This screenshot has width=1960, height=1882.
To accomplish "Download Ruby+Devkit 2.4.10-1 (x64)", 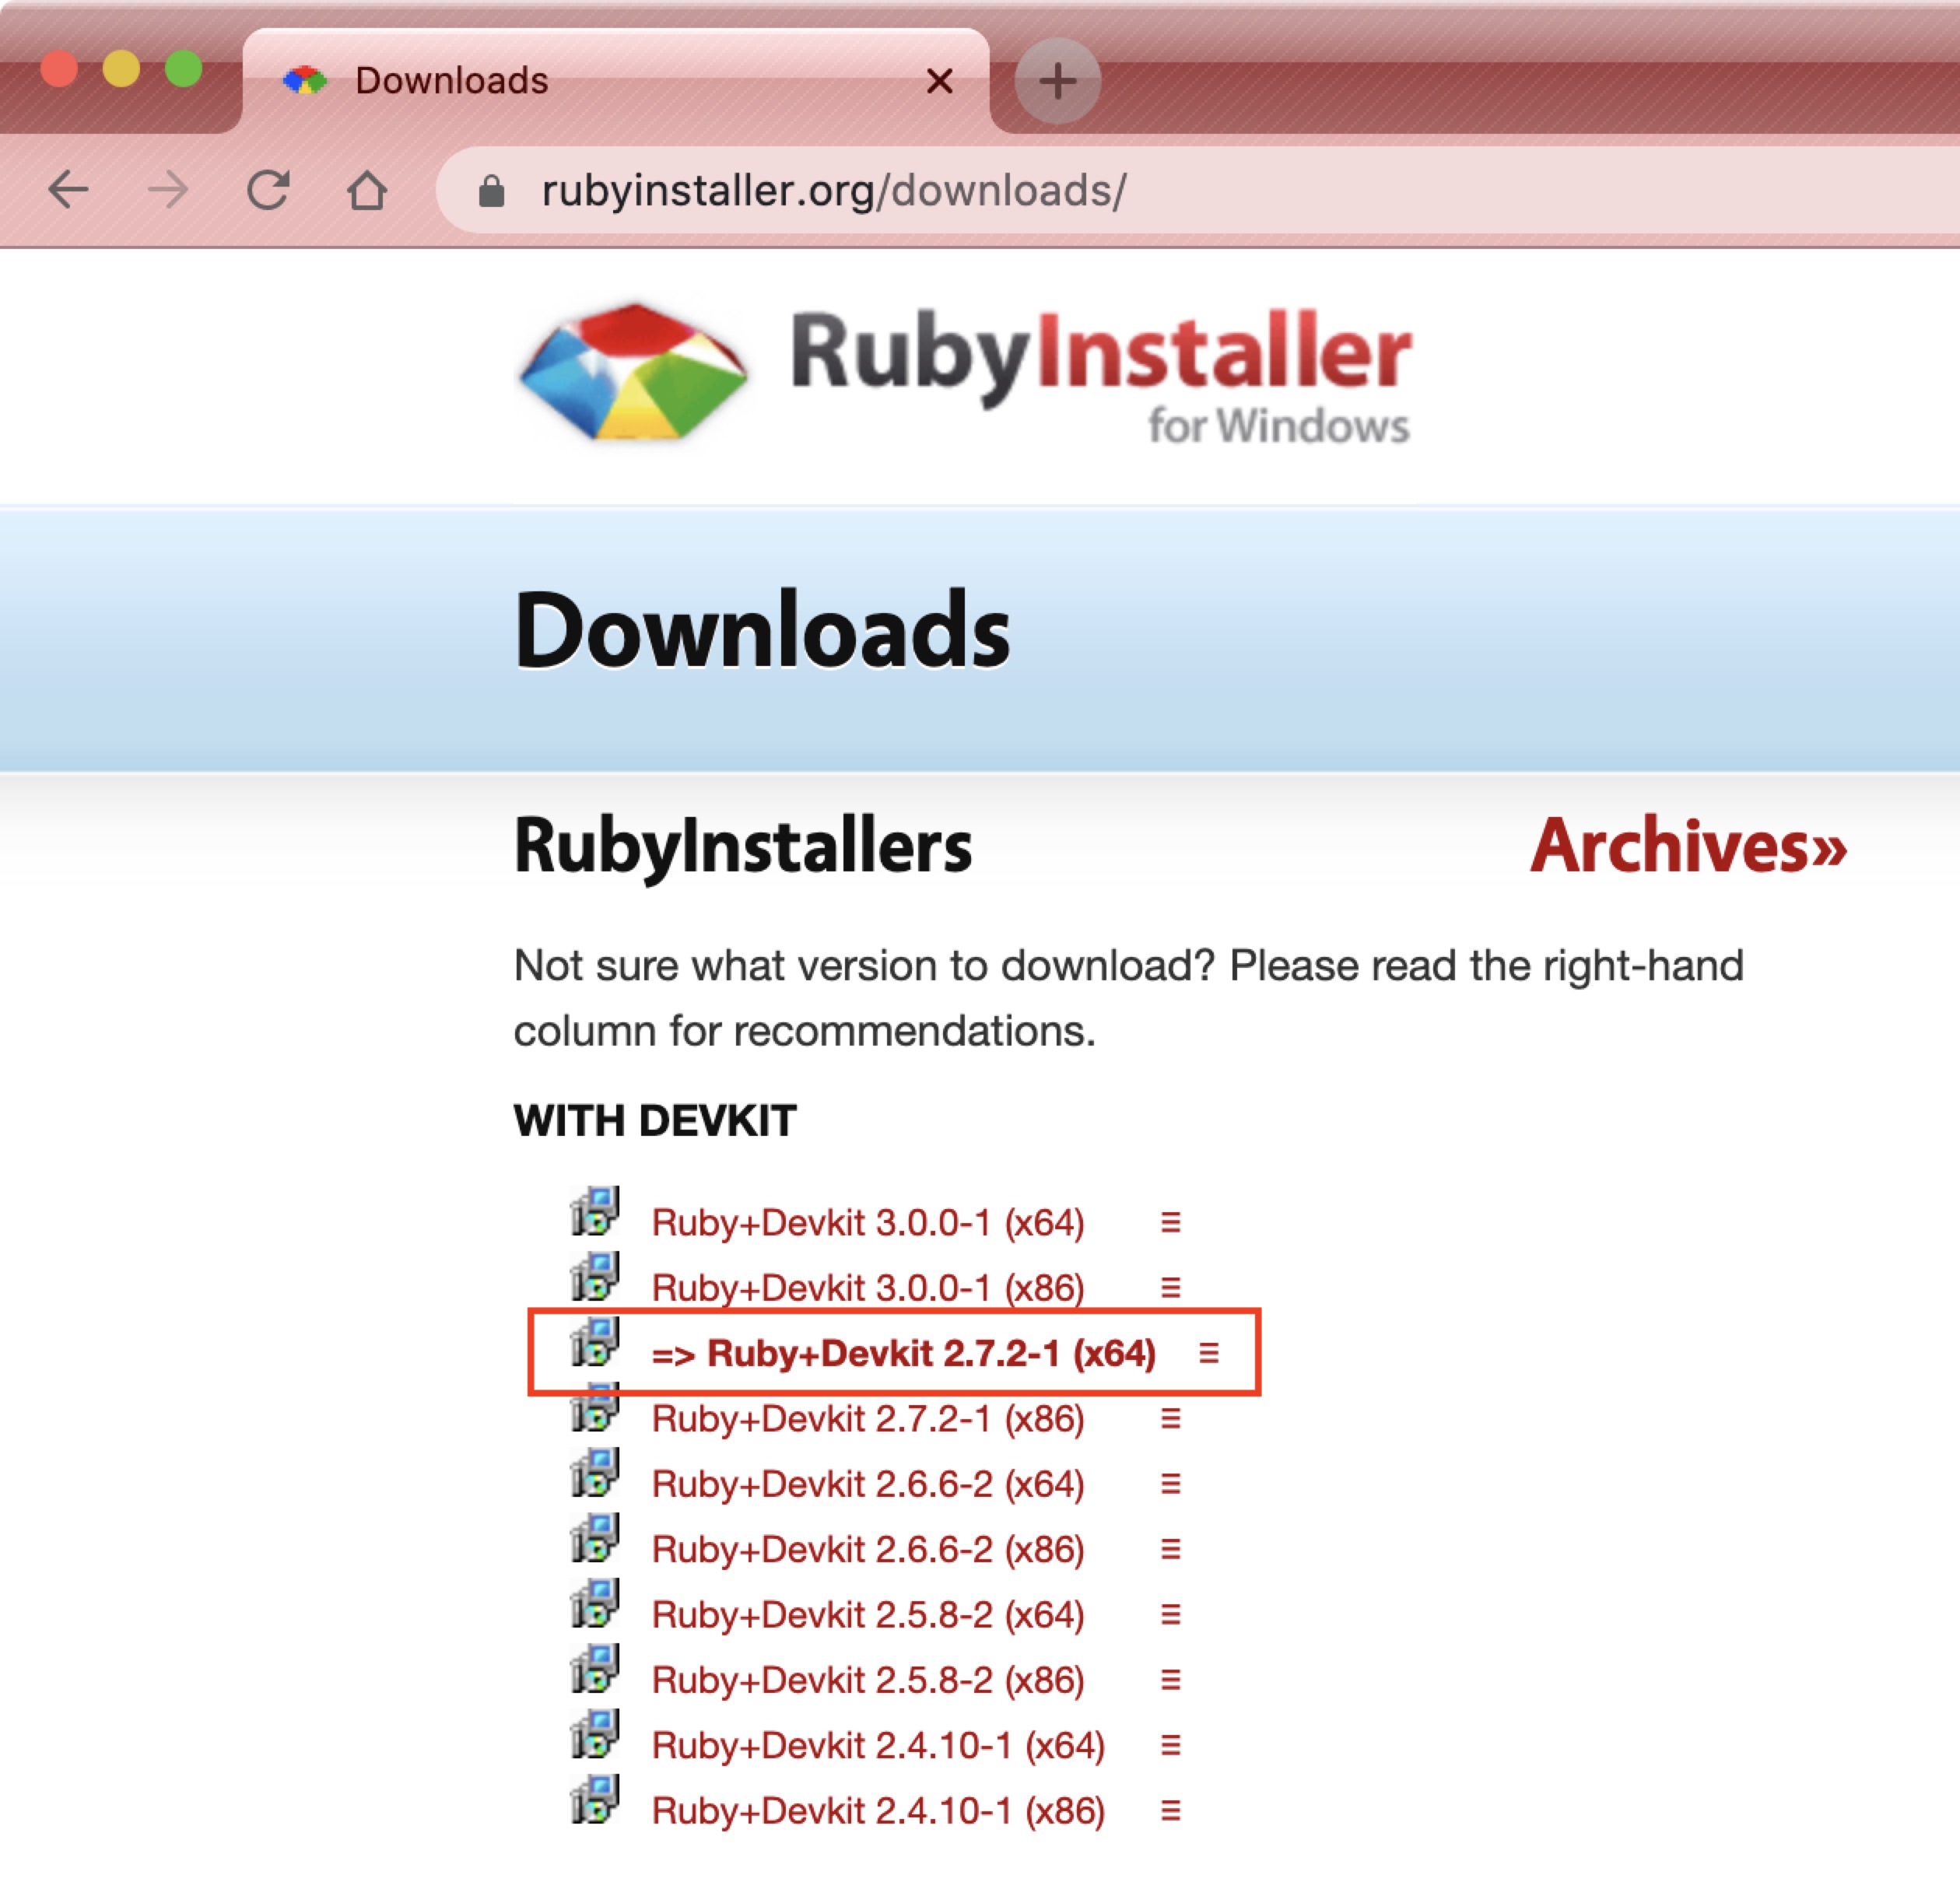I will point(878,1745).
